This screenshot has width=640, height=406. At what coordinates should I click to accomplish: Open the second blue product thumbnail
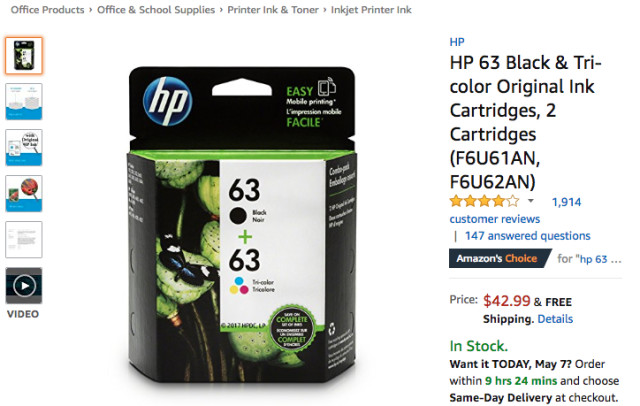24,102
